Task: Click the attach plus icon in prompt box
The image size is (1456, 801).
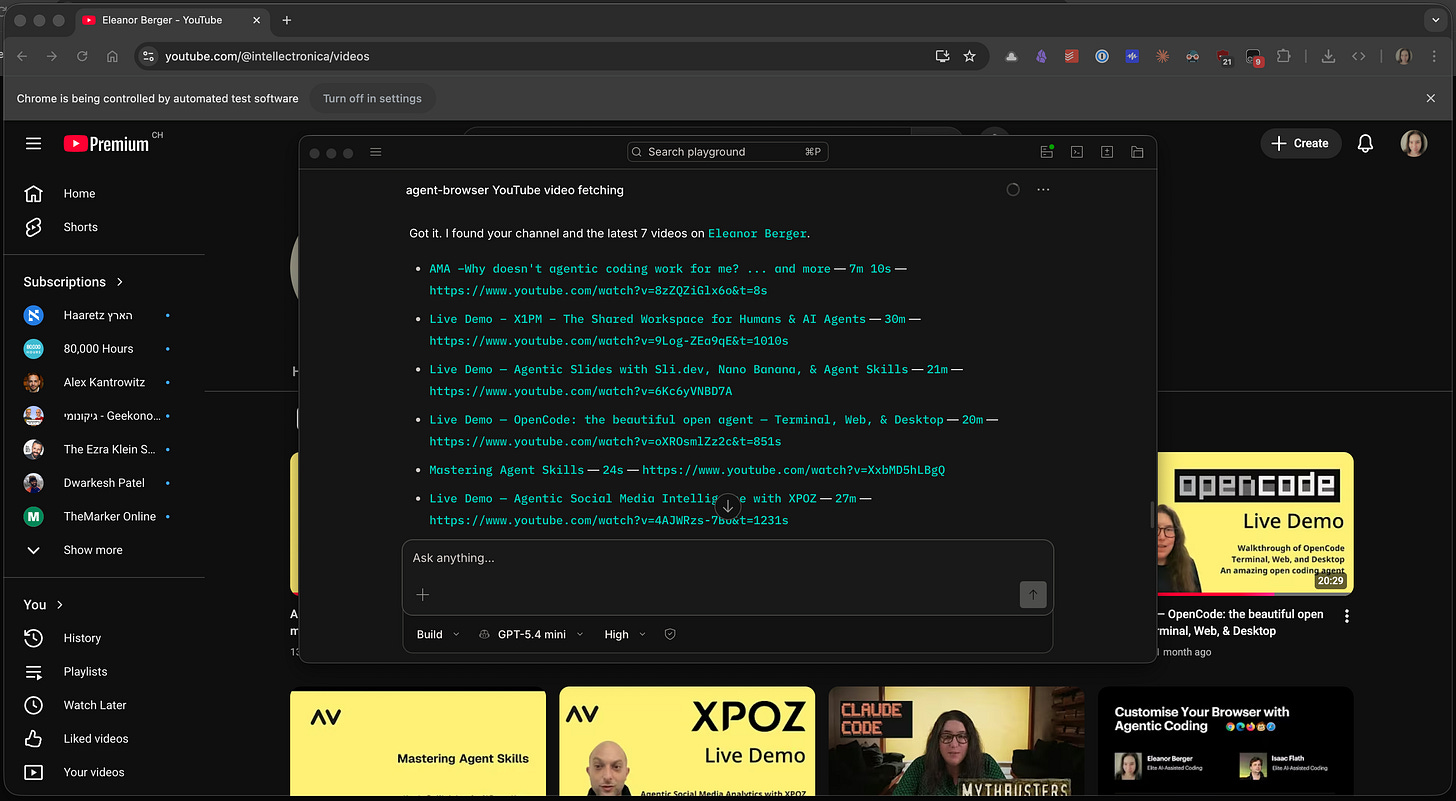Action: tap(423, 594)
